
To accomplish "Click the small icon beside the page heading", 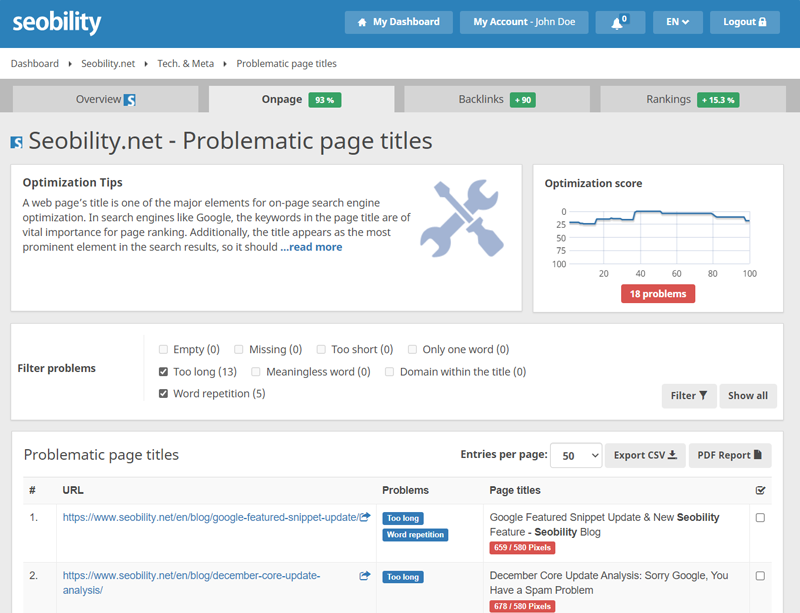I will pyautogui.click(x=16, y=142).
